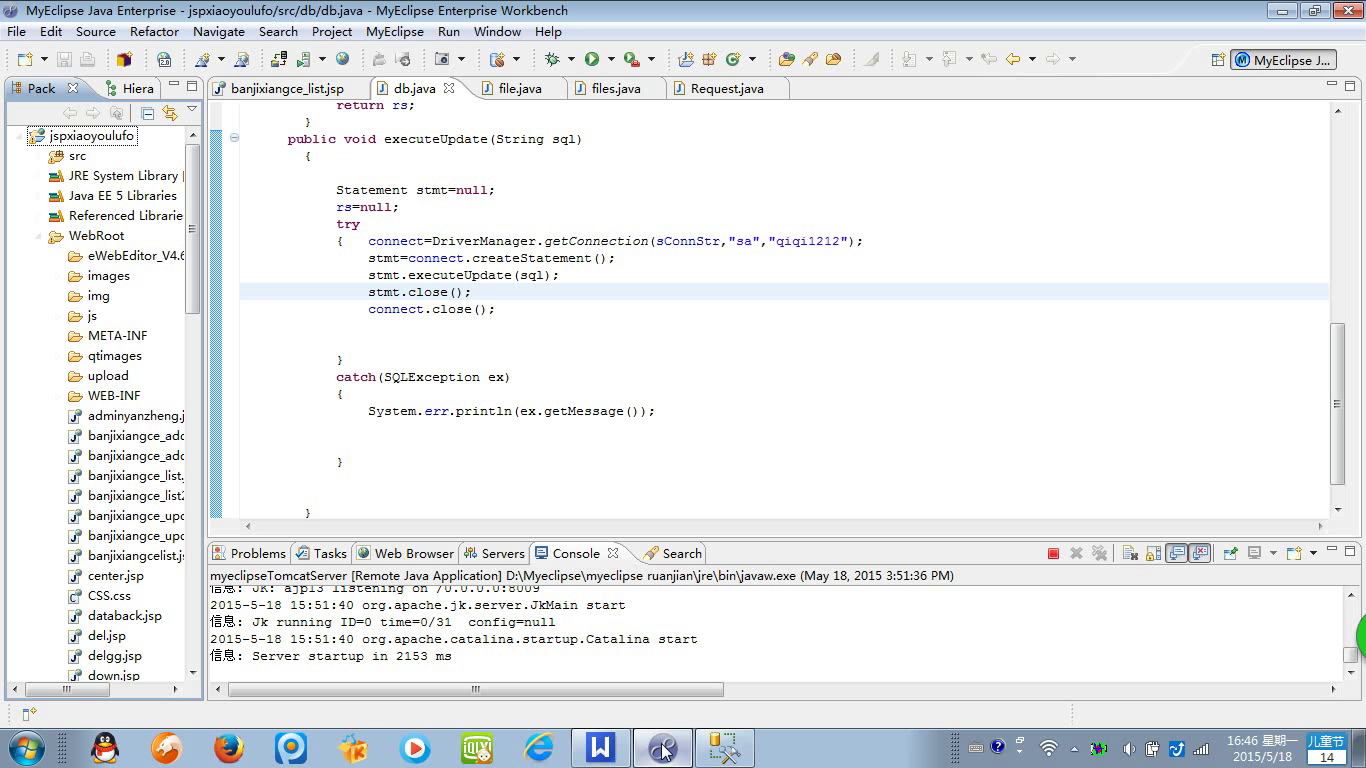The width and height of the screenshot is (1366, 768).
Task: Click the Run External Tools toolbar icon
Action: coord(632,59)
